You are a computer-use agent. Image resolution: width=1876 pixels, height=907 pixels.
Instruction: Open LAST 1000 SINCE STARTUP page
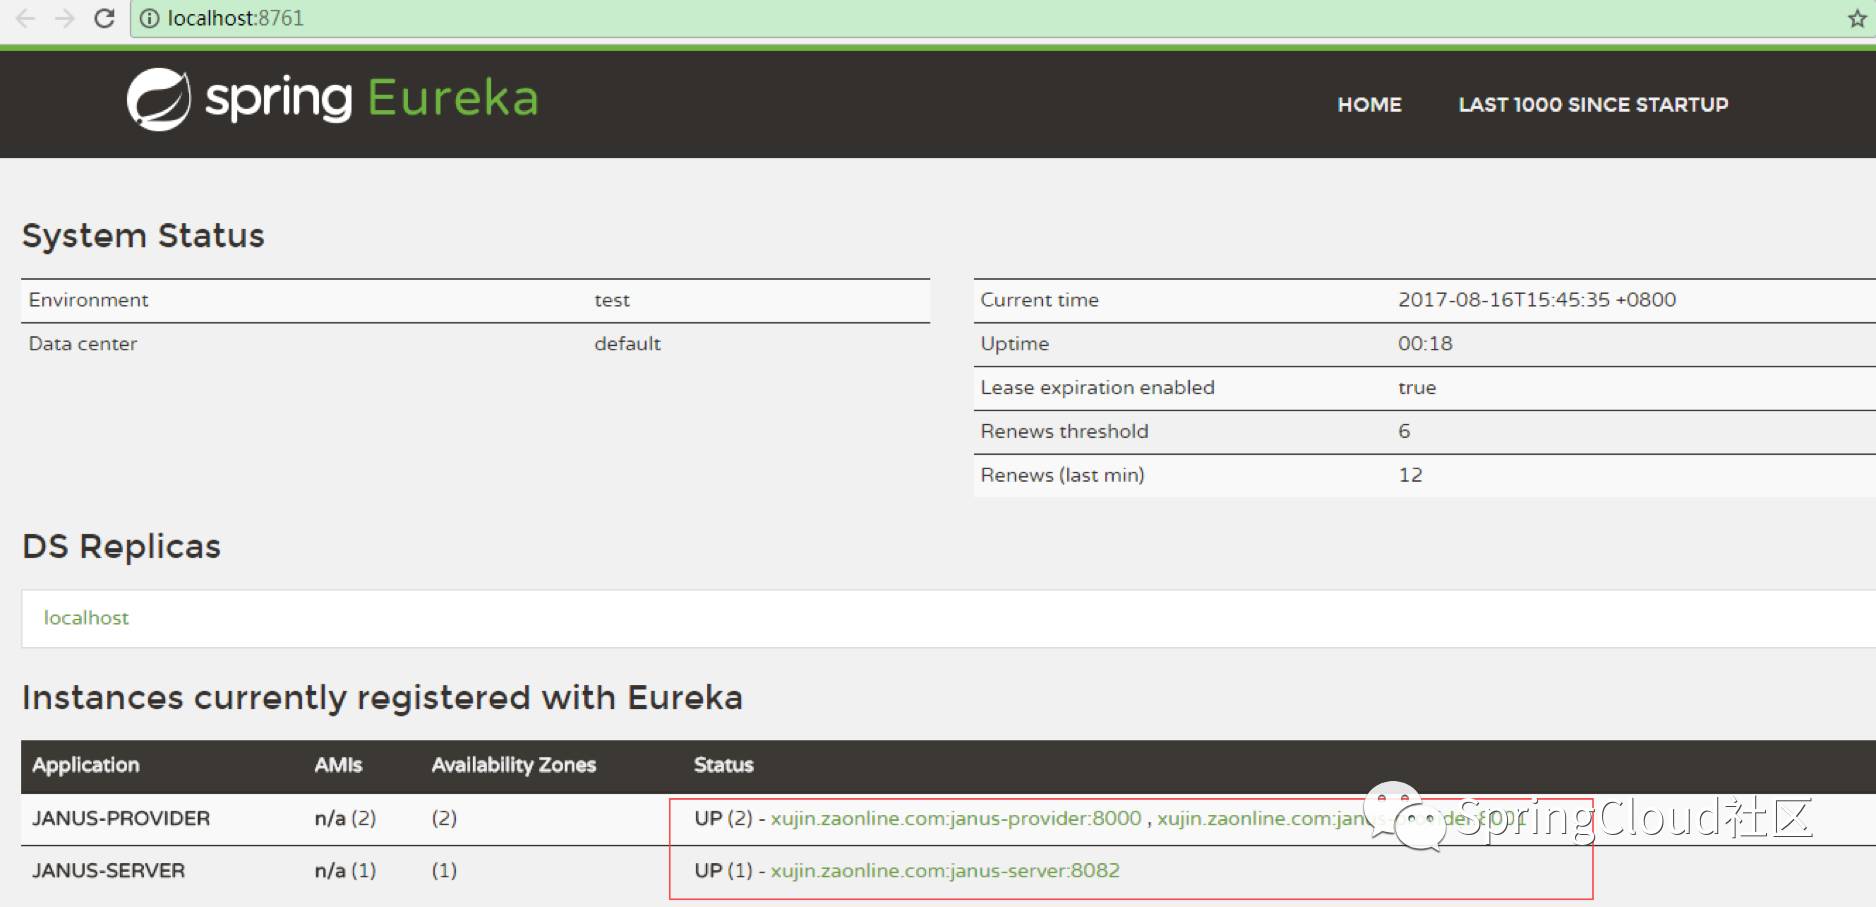1593,104
